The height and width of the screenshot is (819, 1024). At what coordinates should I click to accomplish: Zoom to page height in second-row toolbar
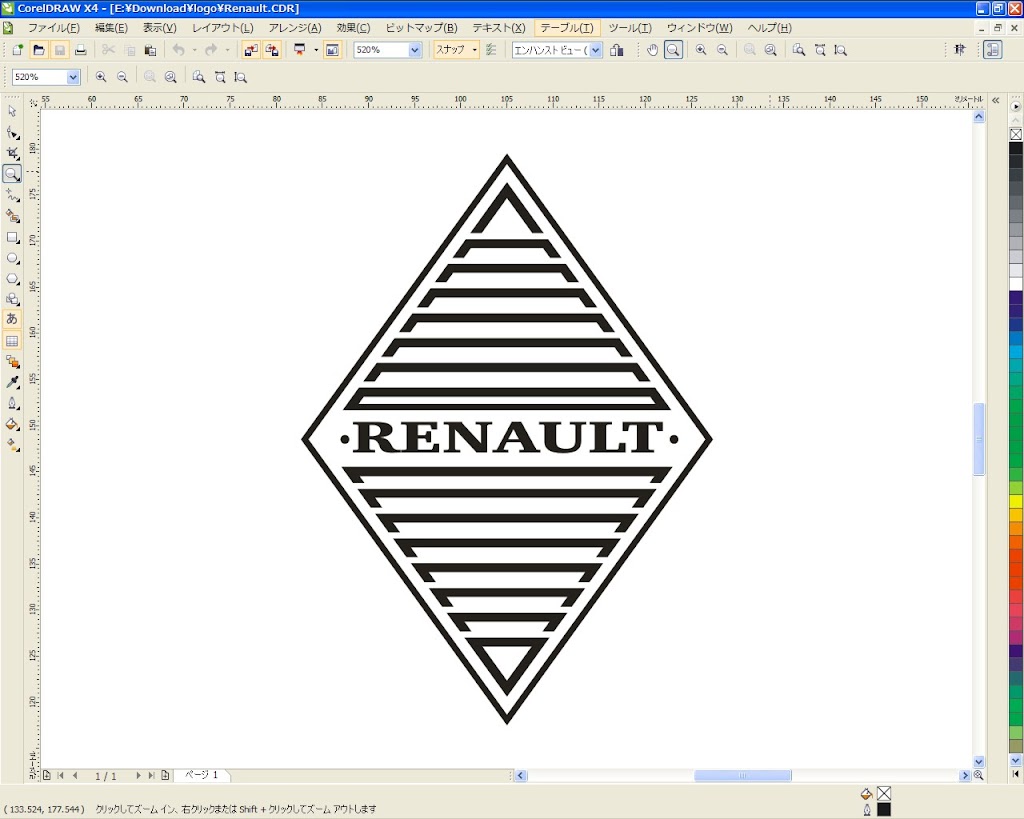pyautogui.click(x=240, y=77)
